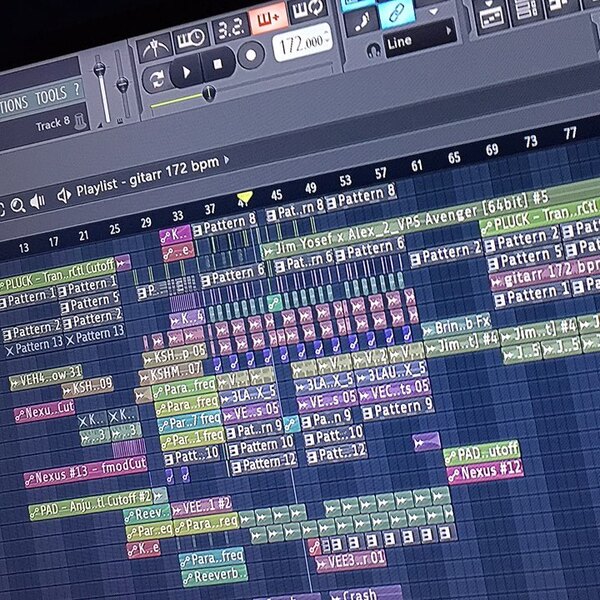Open the Line snap dropdown
This screenshot has height=600, width=600.
(x=420, y=37)
